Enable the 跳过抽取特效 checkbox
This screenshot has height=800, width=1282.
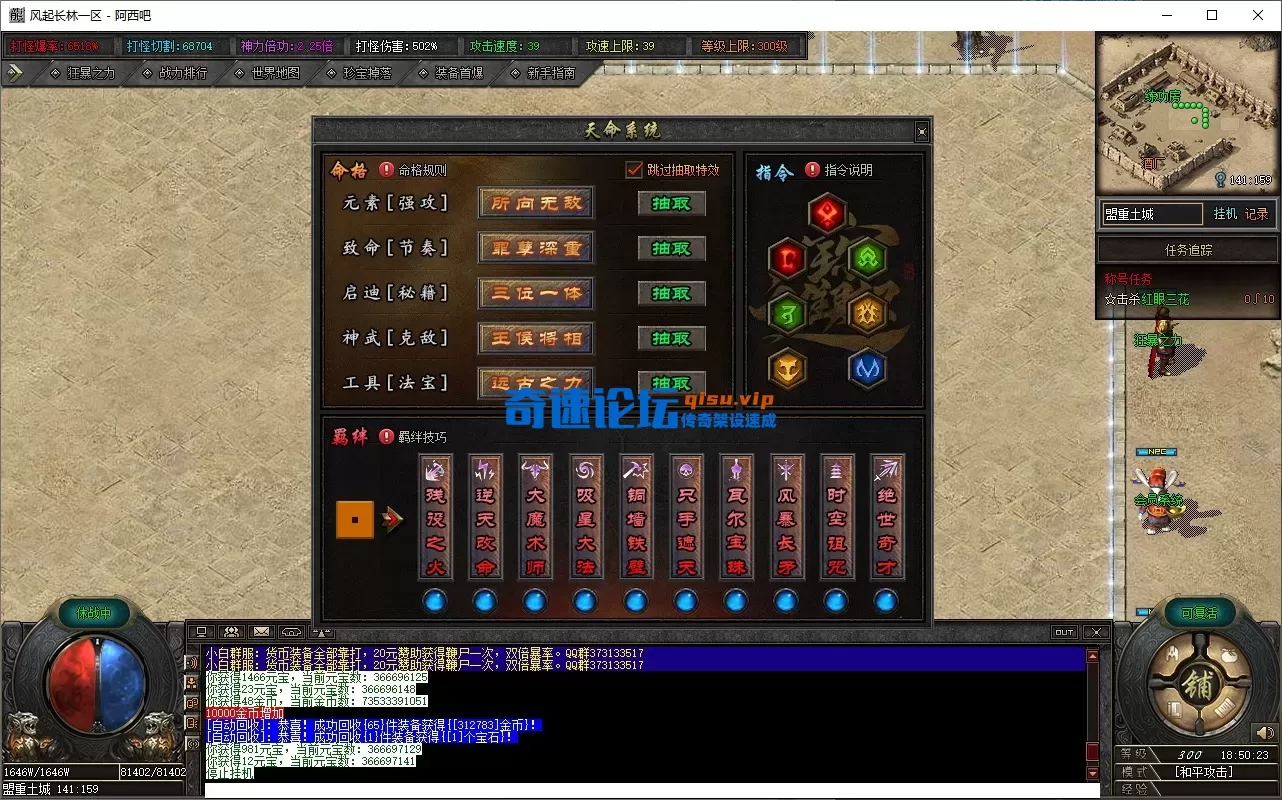click(x=633, y=169)
